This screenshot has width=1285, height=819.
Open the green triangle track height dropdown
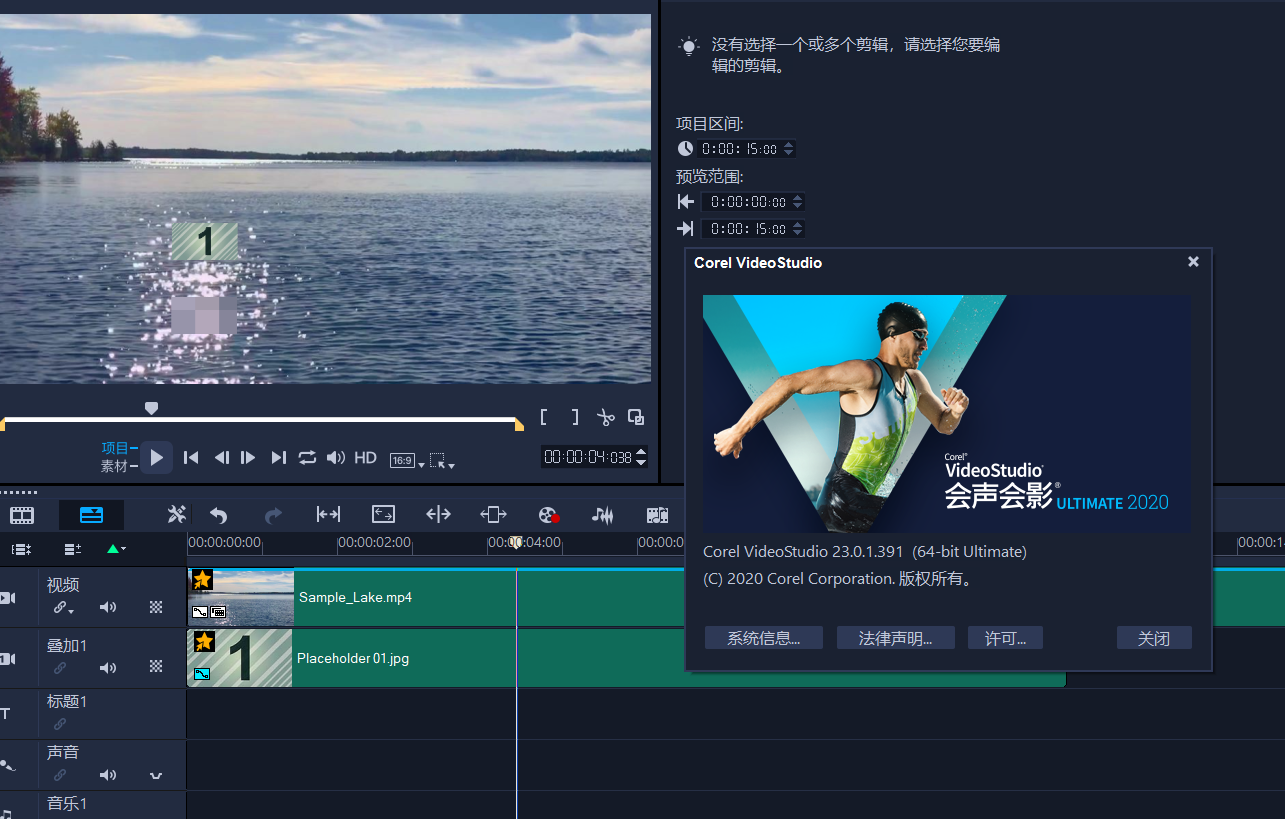point(116,549)
